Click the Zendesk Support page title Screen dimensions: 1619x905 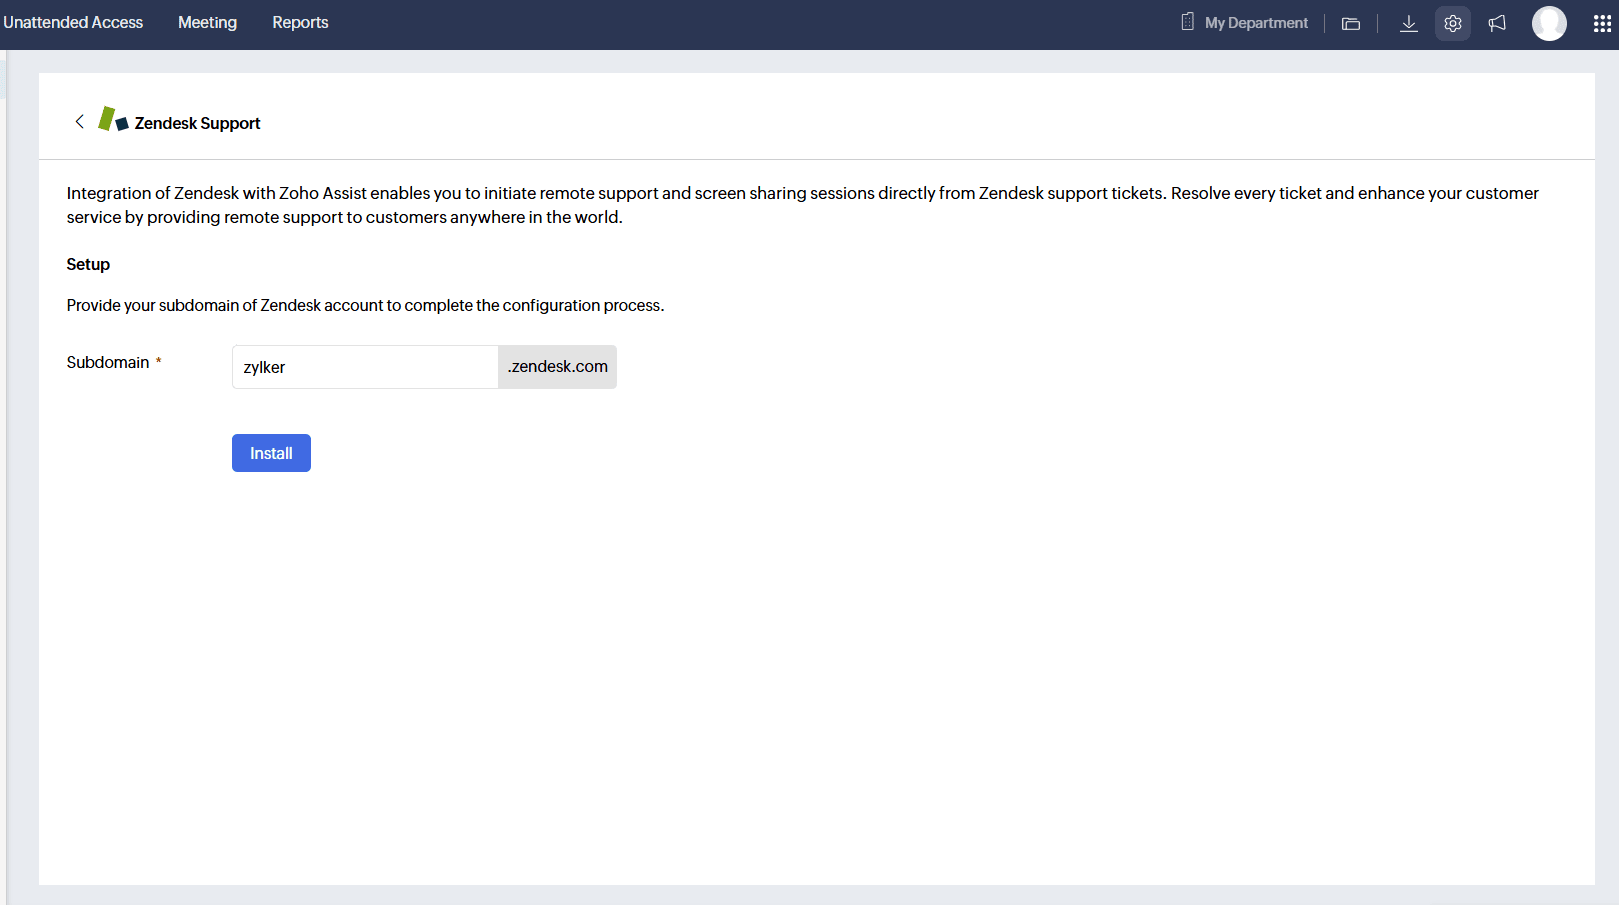point(197,123)
